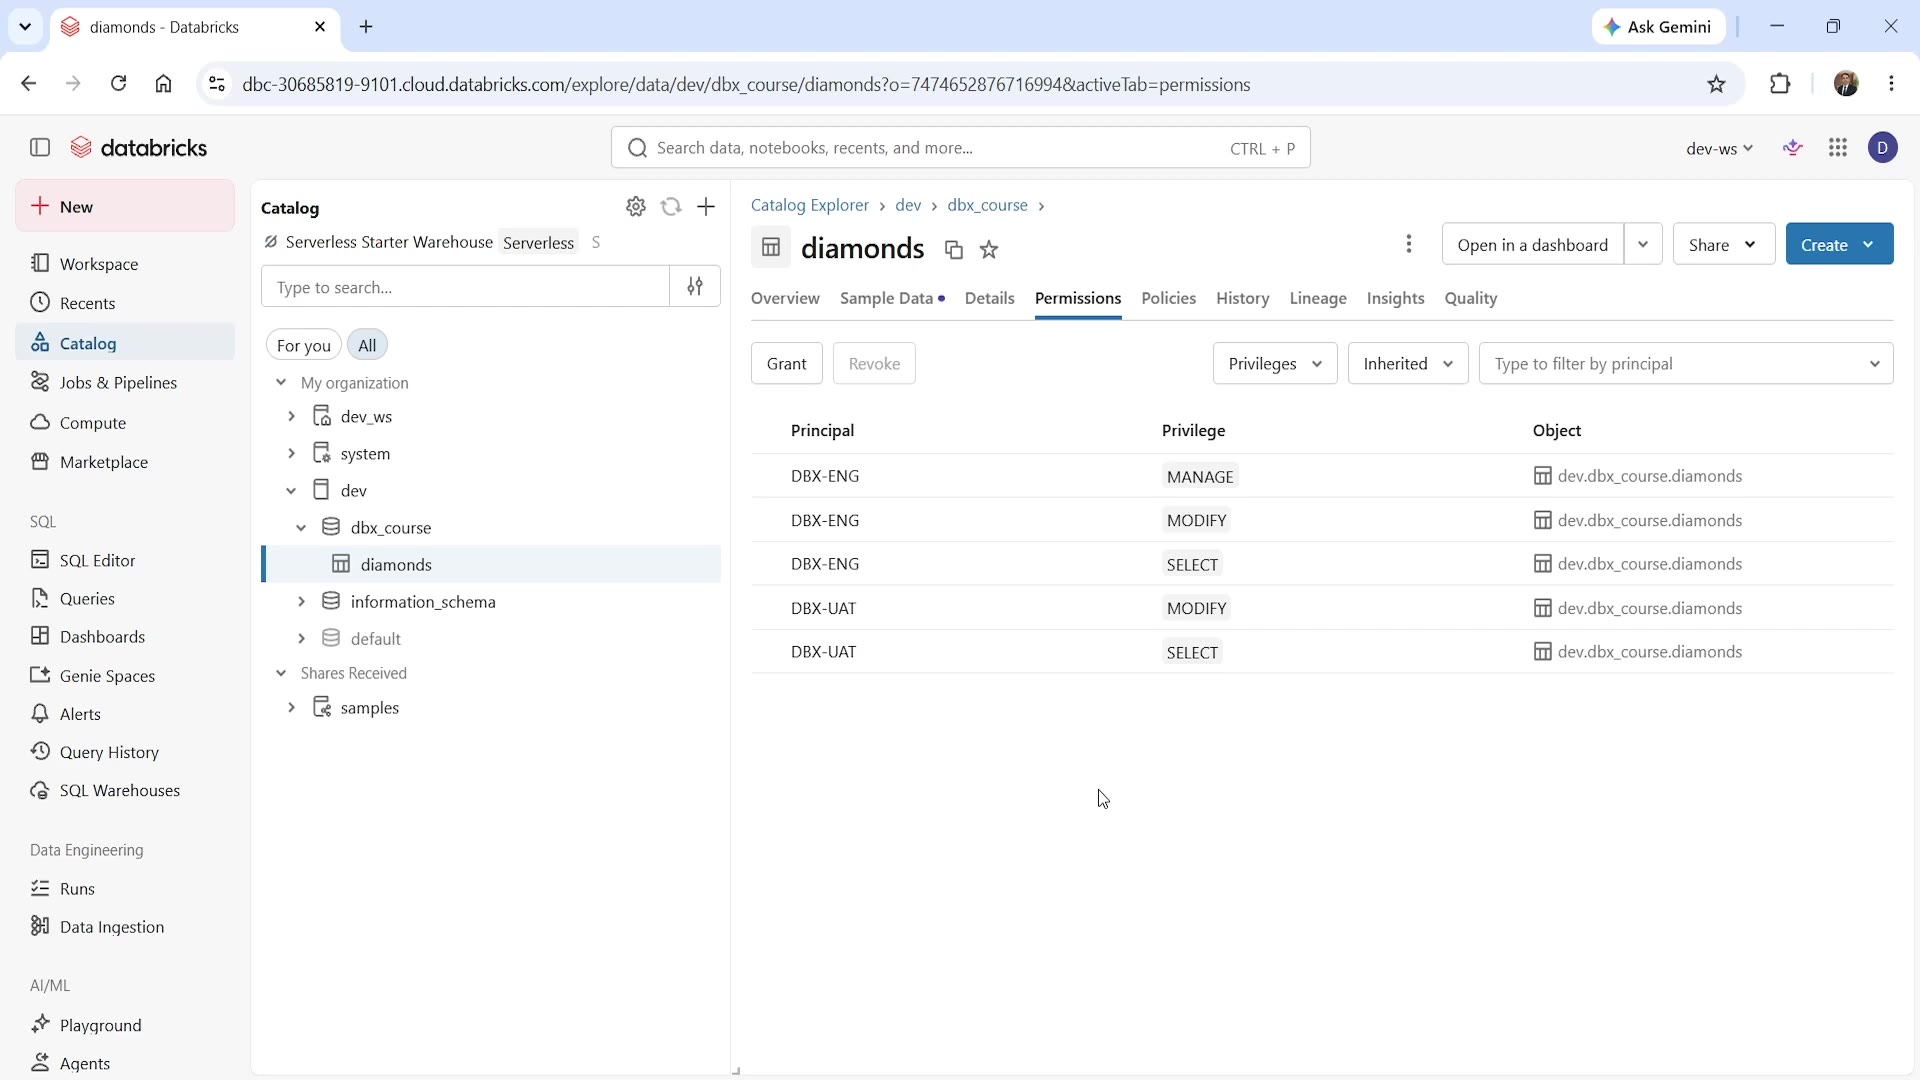Click the Databricks logo
This screenshot has height=1080, width=1920.
point(138,148)
